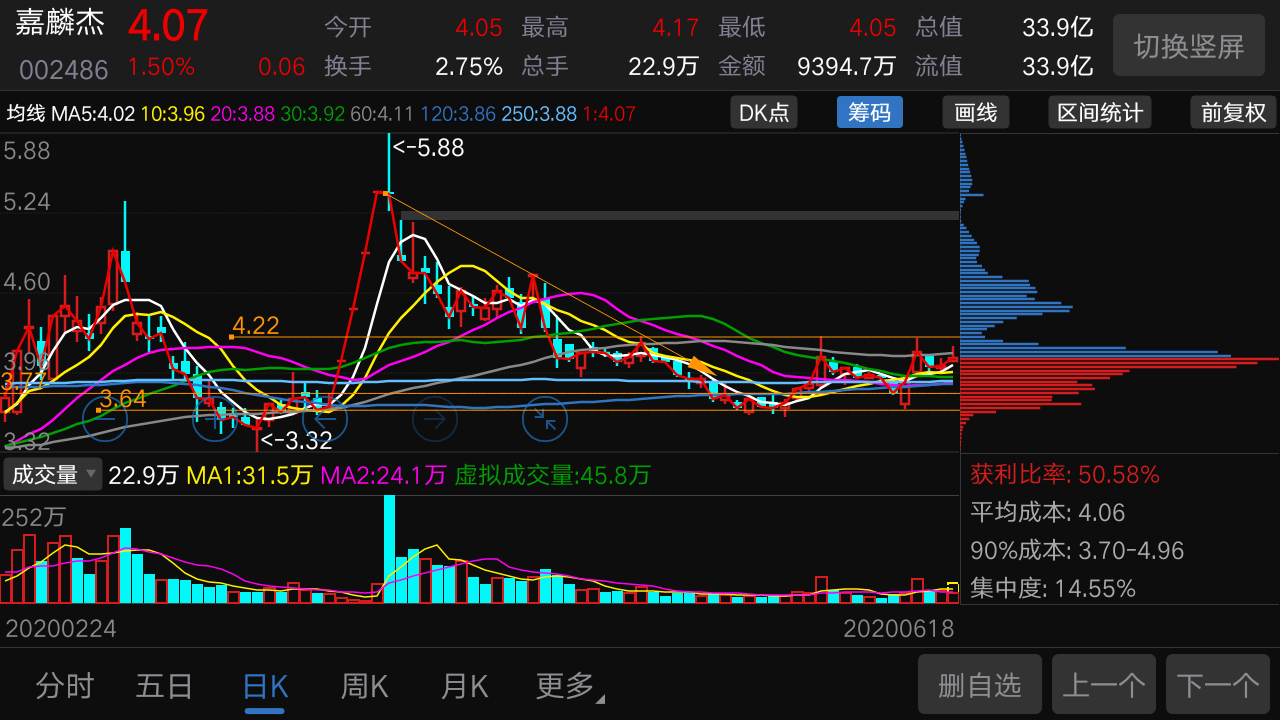
Task: Open the 成交量 indicator dropdown
Action: pos(52,475)
